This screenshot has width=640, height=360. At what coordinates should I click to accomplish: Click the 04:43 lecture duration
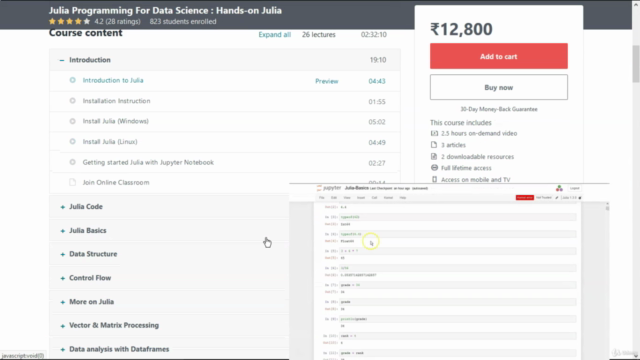click(x=377, y=81)
